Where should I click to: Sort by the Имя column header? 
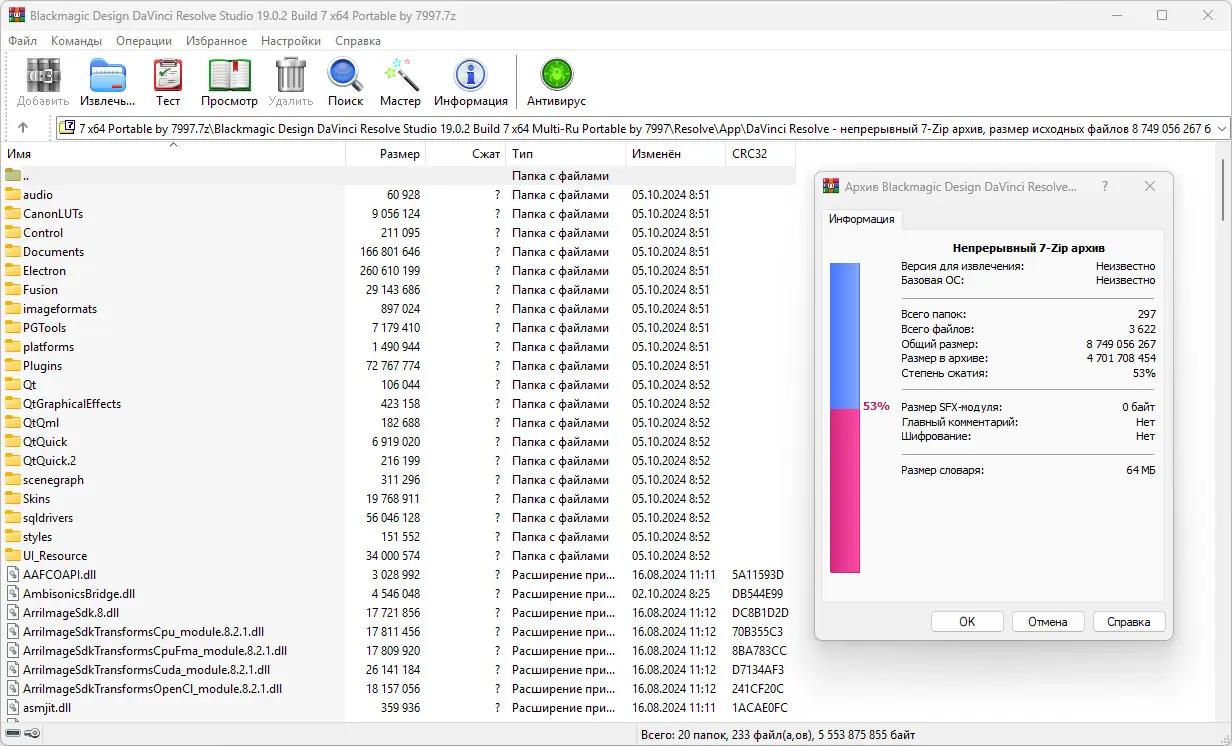175,154
